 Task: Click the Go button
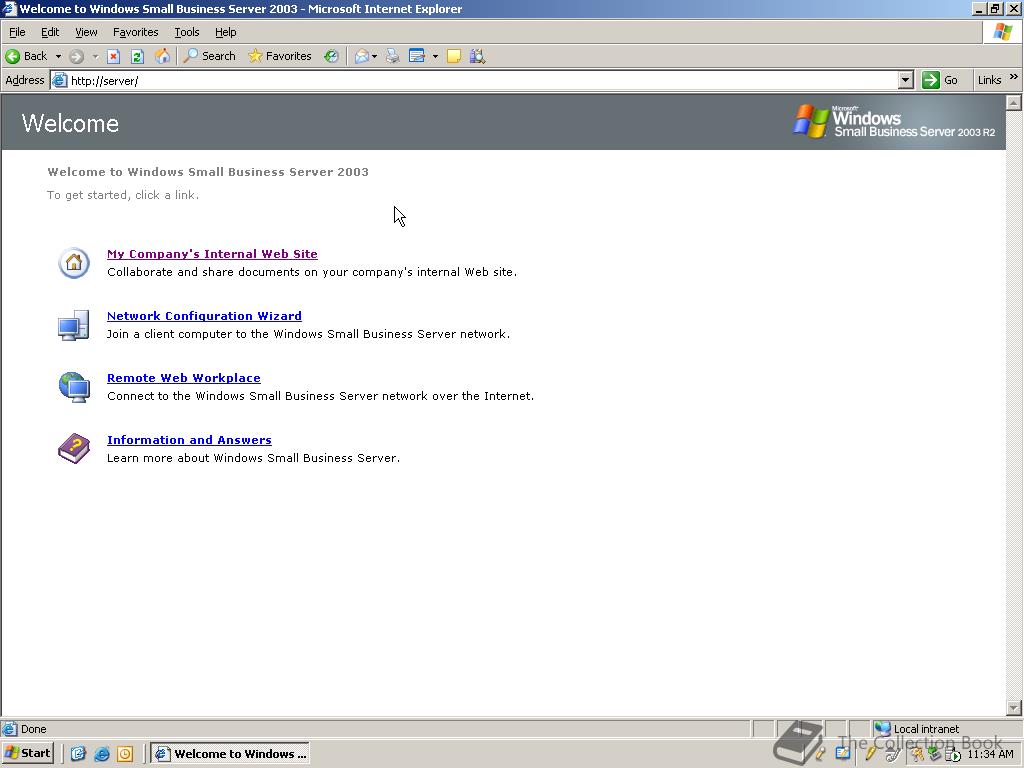click(x=940, y=80)
